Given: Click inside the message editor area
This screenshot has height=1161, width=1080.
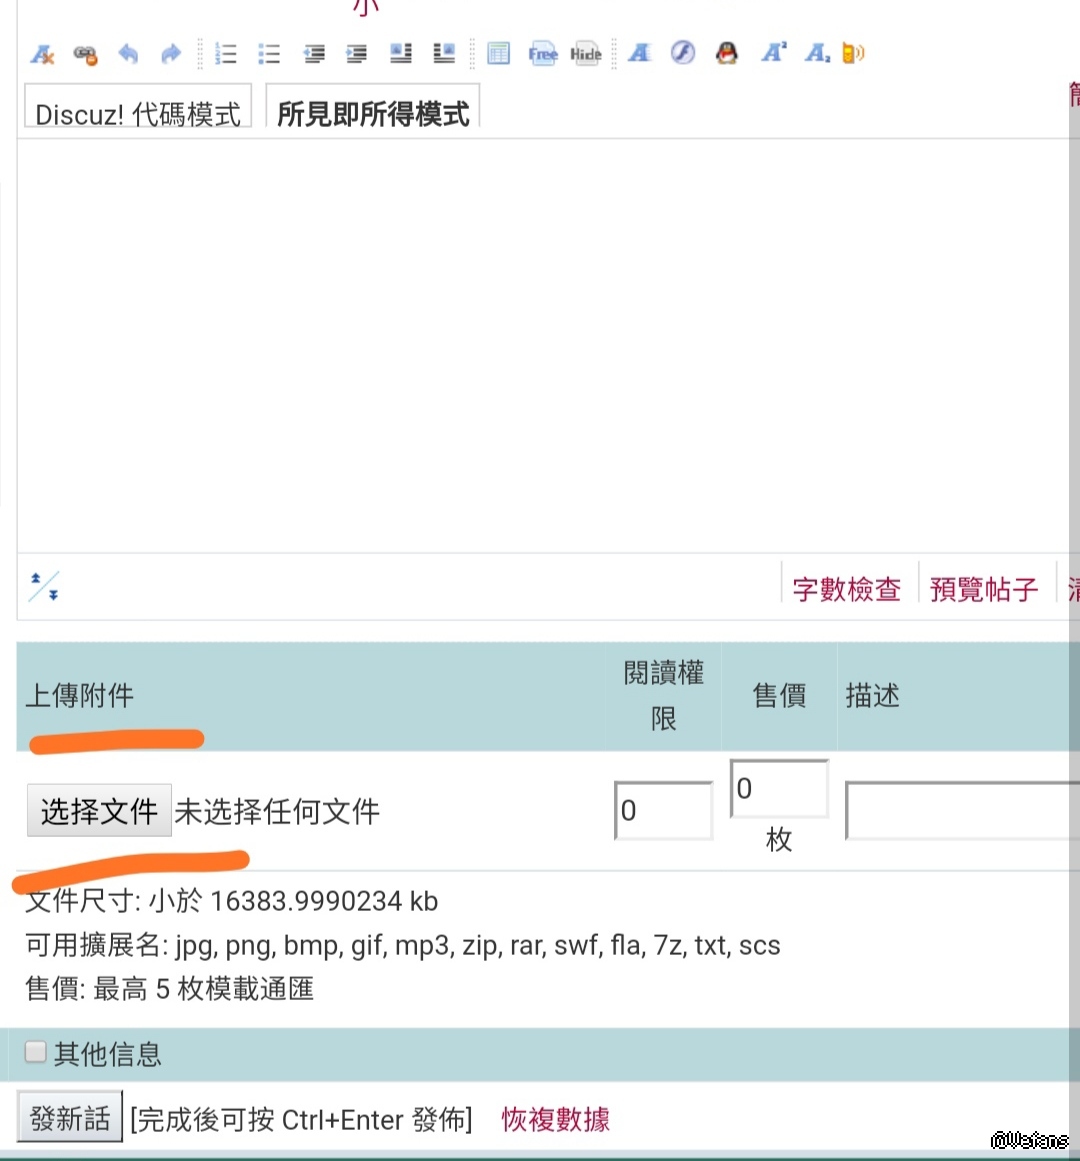Looking at the screenshot, I should (x=543, y=345).
